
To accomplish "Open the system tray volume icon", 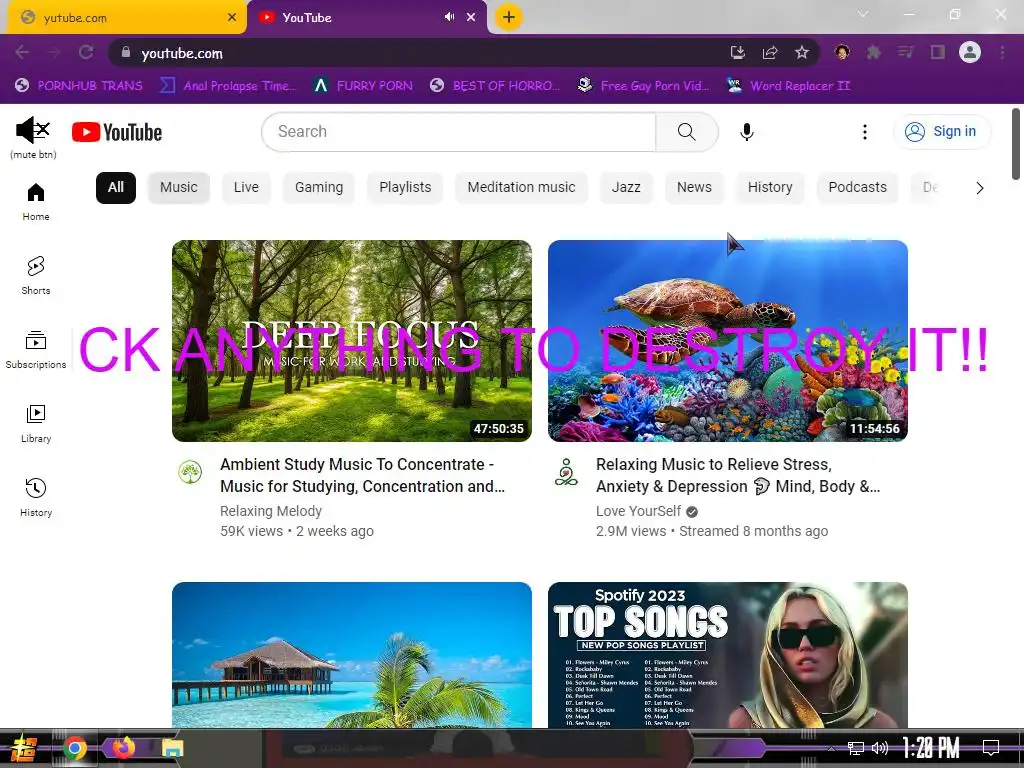I will click(x=880, y=748).
